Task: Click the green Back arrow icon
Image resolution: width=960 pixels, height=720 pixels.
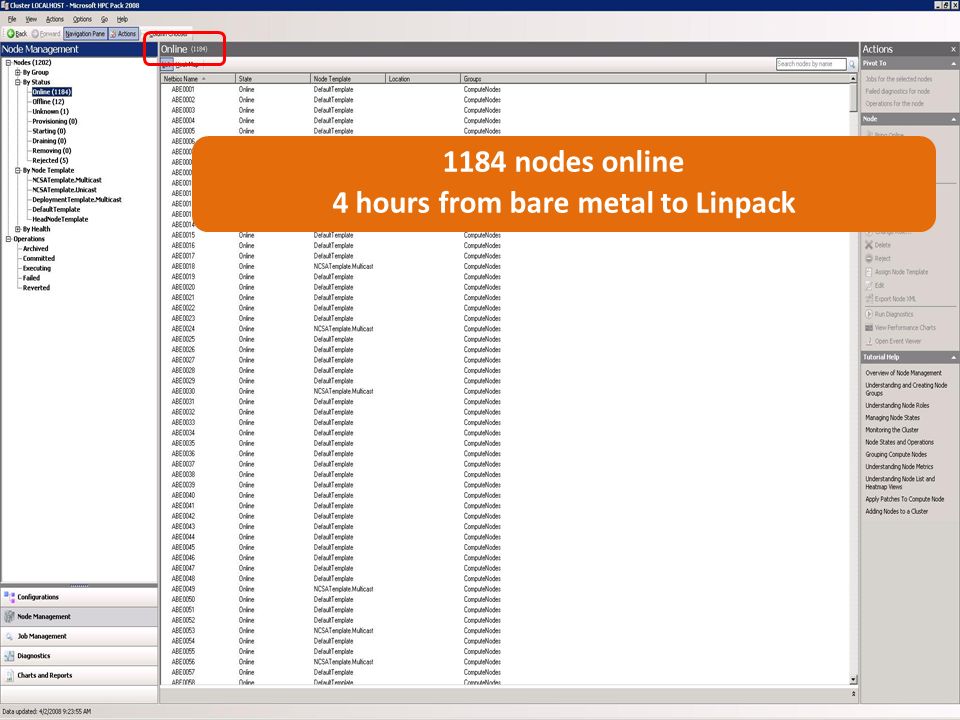Action: click(x=10, y=34)
